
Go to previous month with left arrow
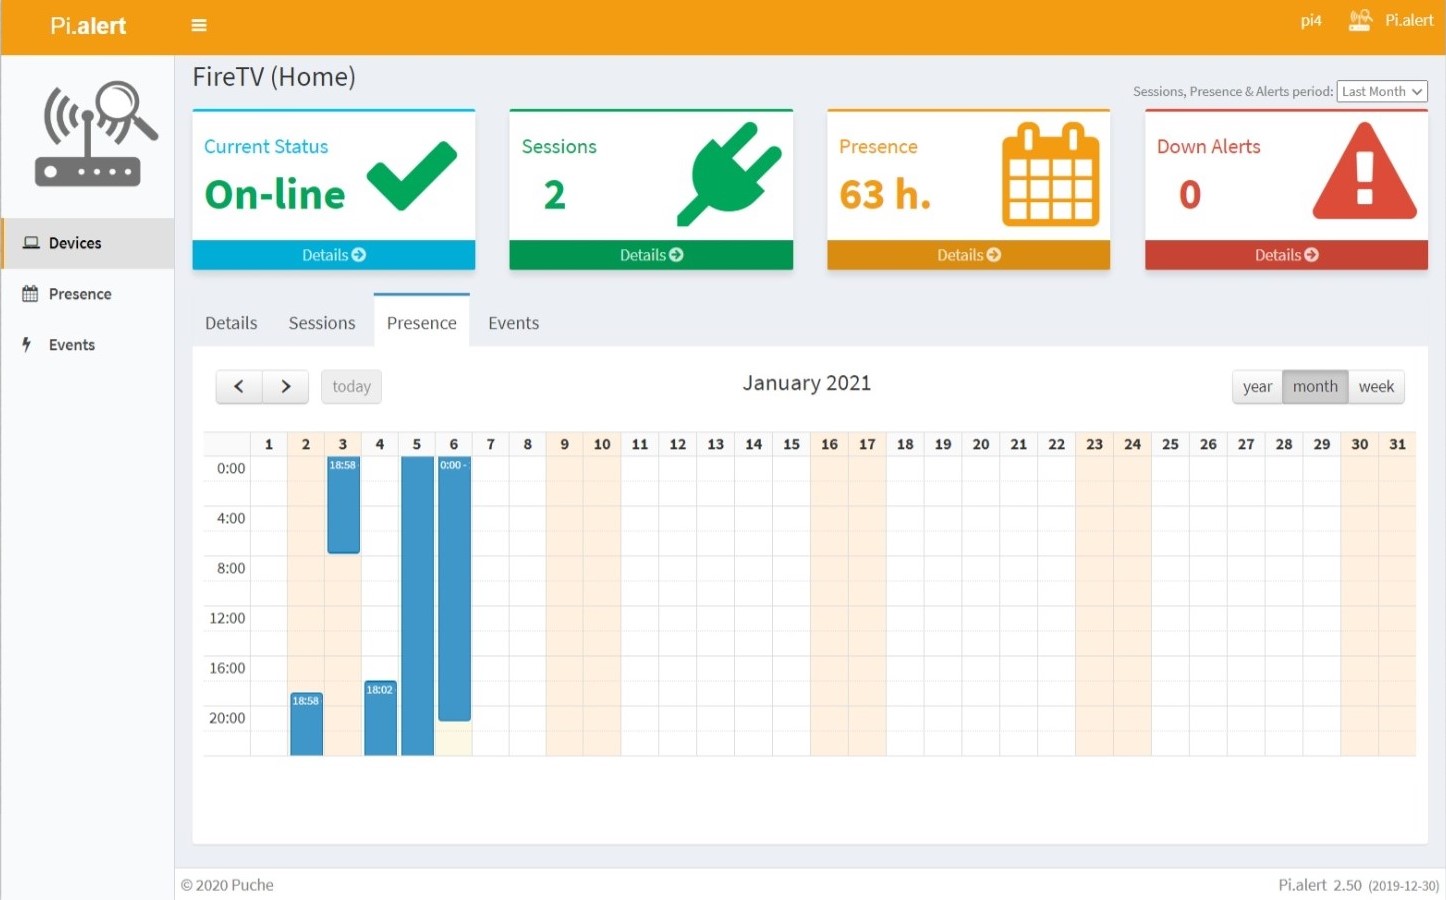239,386
